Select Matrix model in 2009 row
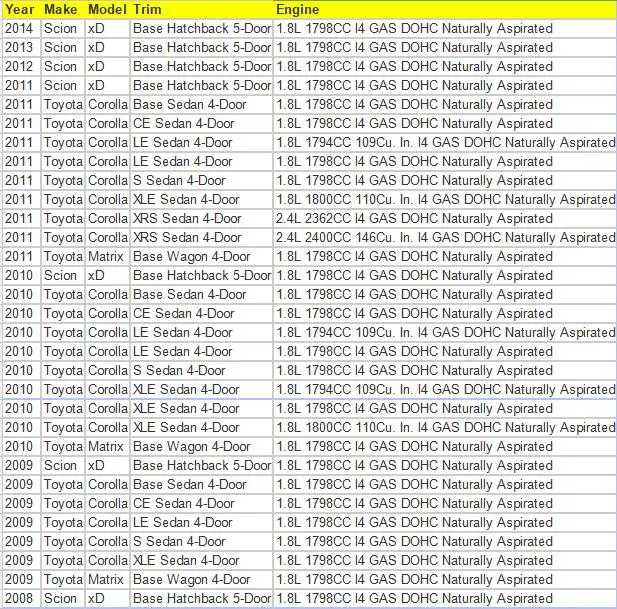Screen dimensions: 617x609 click(107, 579)
